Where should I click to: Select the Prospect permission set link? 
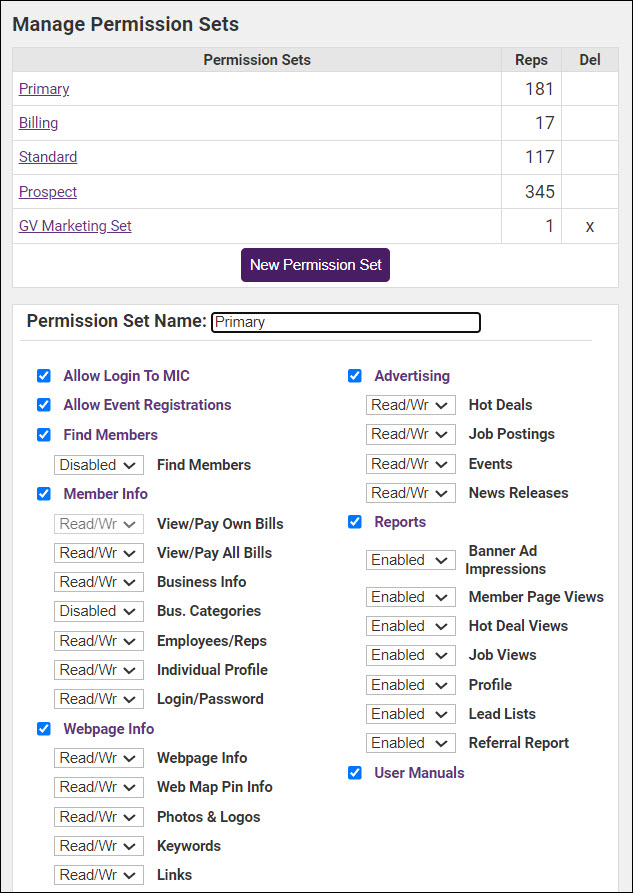48,192
